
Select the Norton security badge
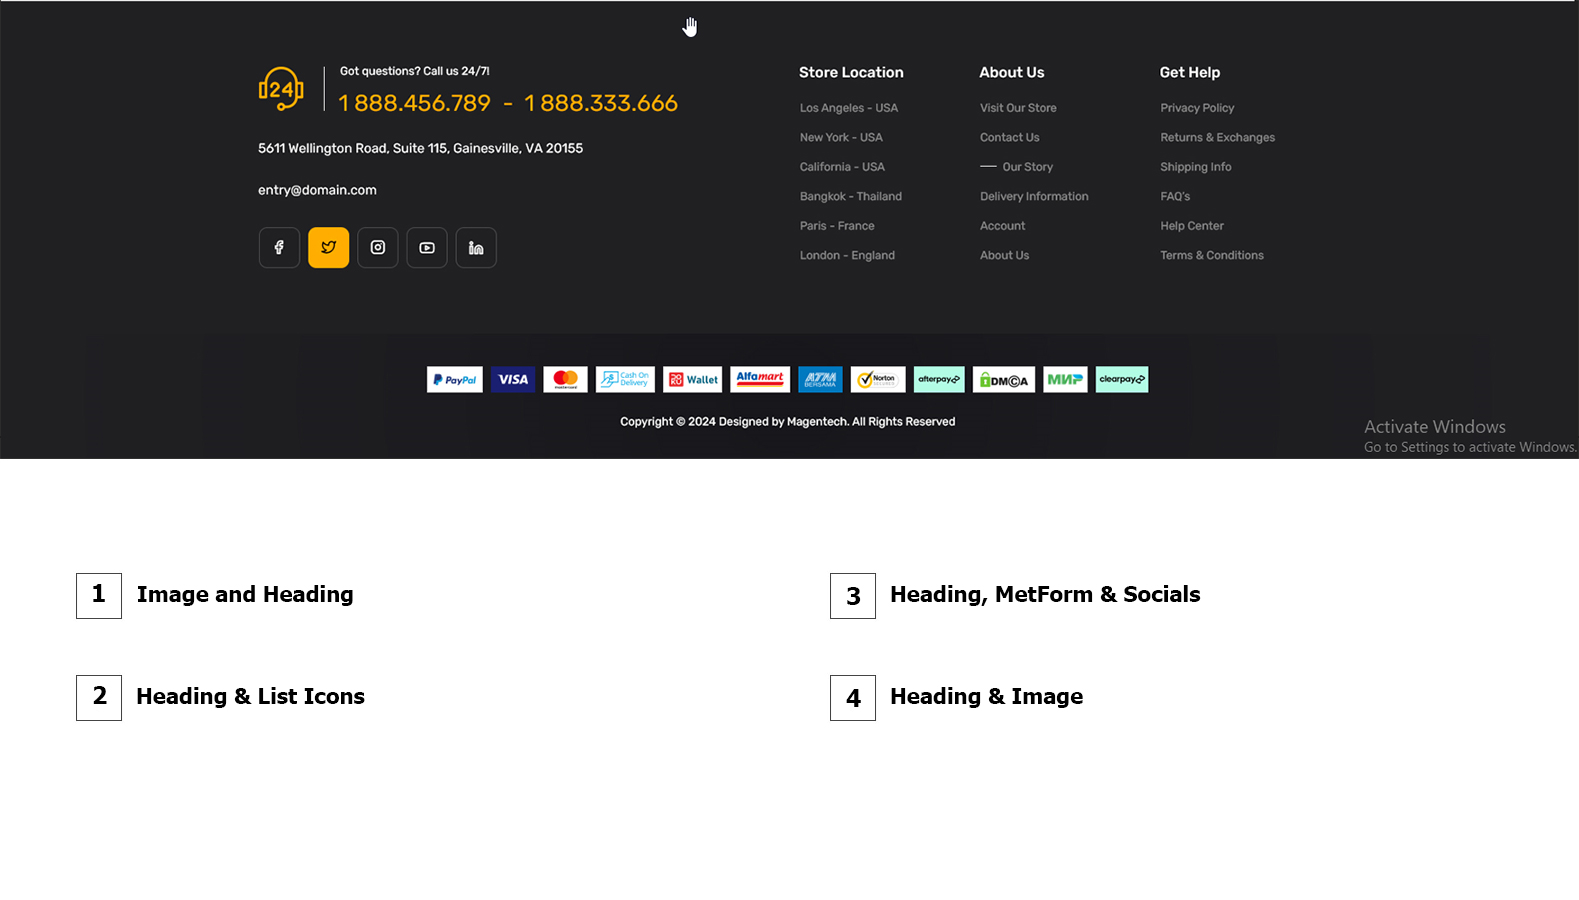click(x=878, y=380)
